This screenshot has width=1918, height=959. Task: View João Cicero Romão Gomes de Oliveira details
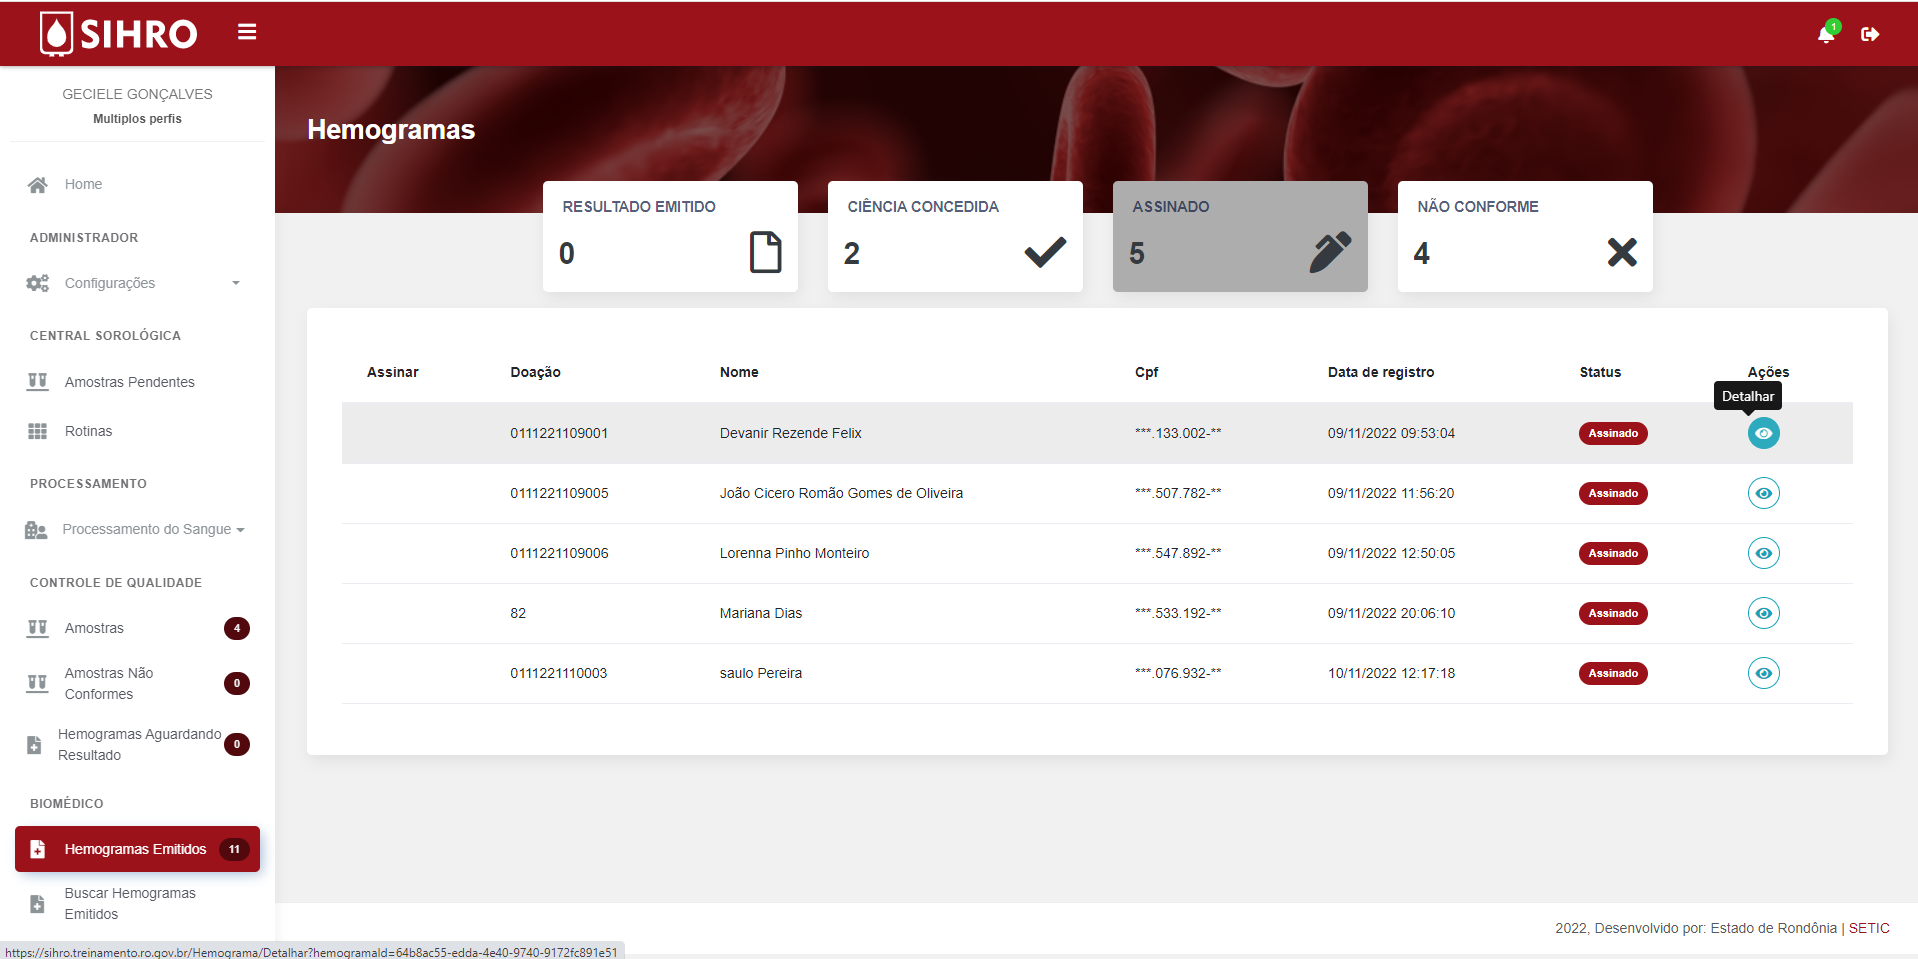(x=1763, y=493)
